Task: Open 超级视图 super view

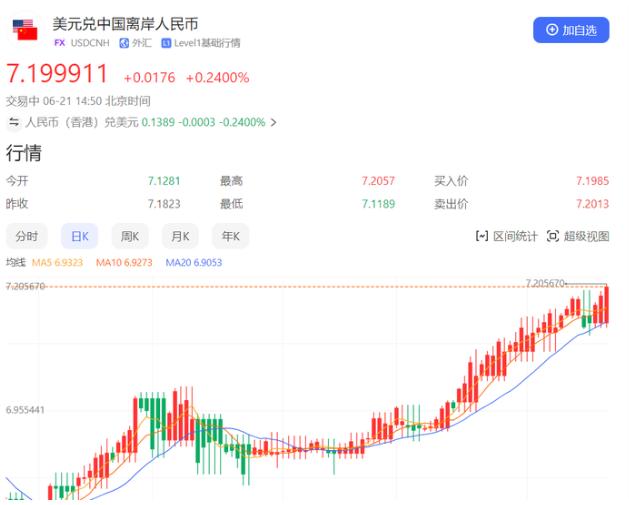Action: 578,236
